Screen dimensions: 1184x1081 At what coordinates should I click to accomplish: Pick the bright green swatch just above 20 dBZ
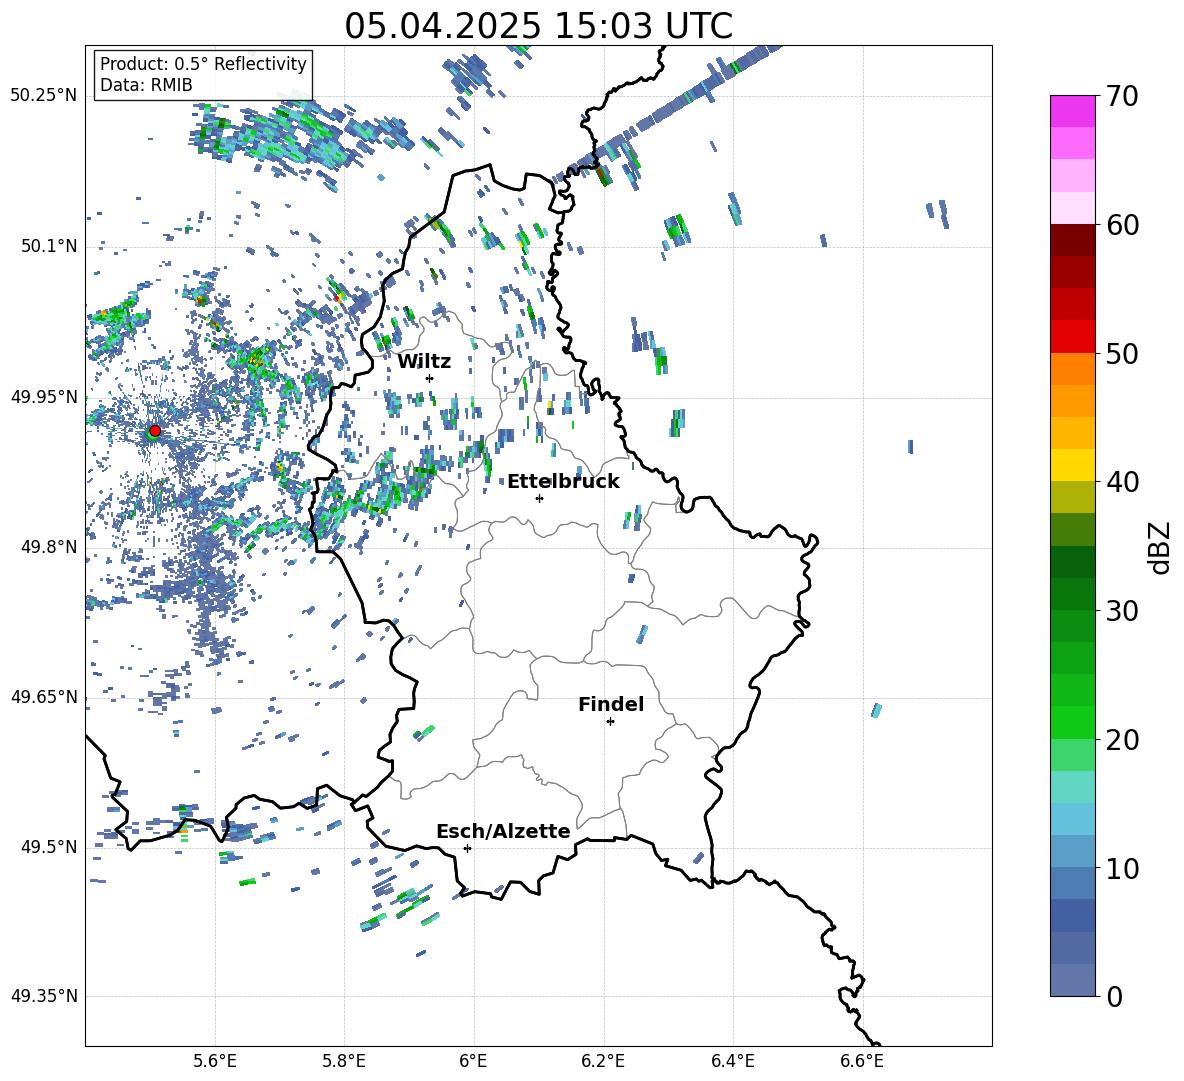1073,722
